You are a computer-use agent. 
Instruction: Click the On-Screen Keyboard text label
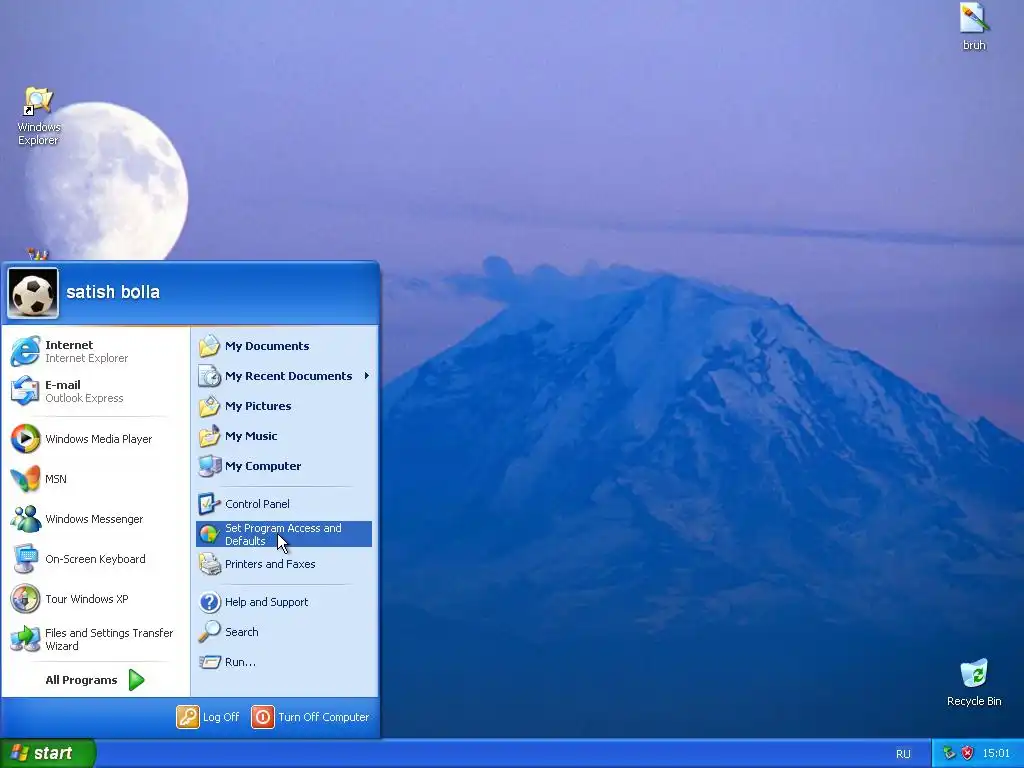(x=95, y=559)
